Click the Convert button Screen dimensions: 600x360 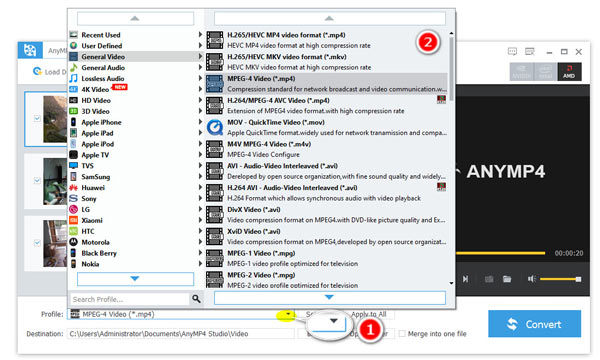(x=535, y=324)
